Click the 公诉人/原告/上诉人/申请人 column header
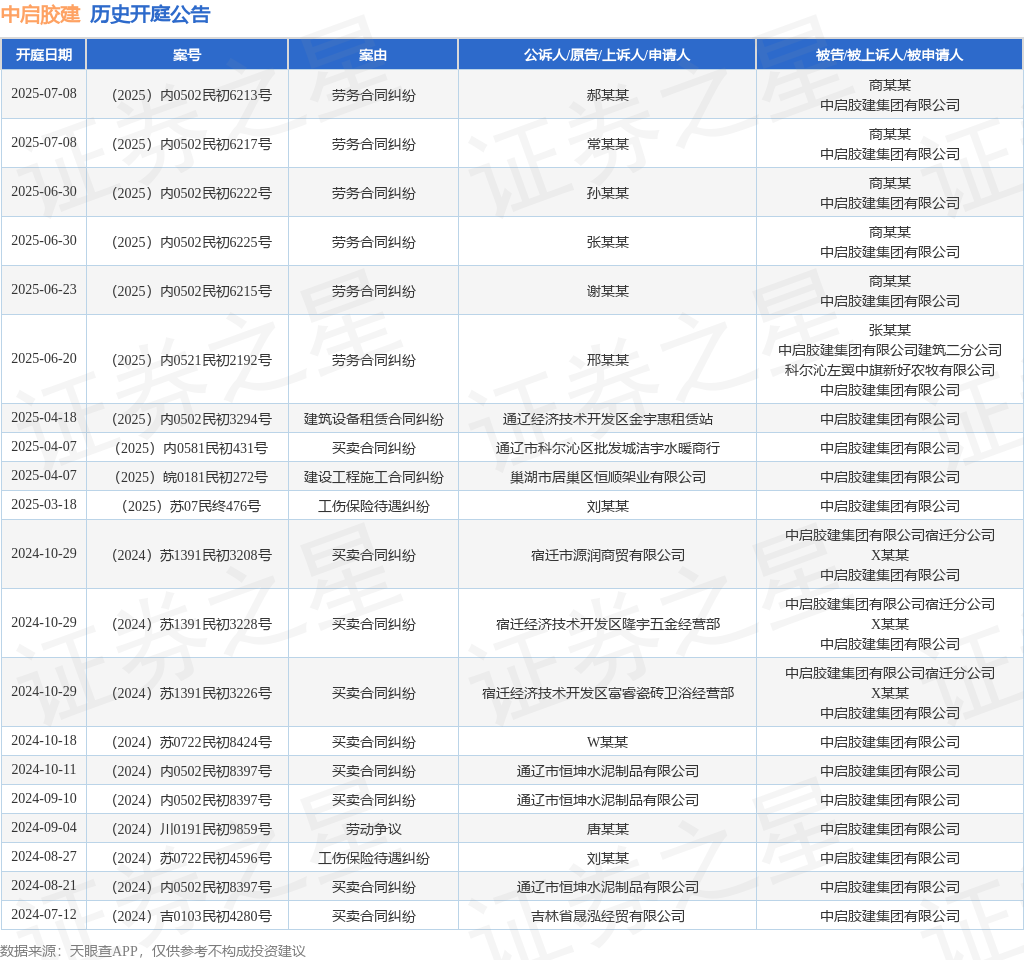The height and width of the screenshot is (960, 1024). coord(607,55)
